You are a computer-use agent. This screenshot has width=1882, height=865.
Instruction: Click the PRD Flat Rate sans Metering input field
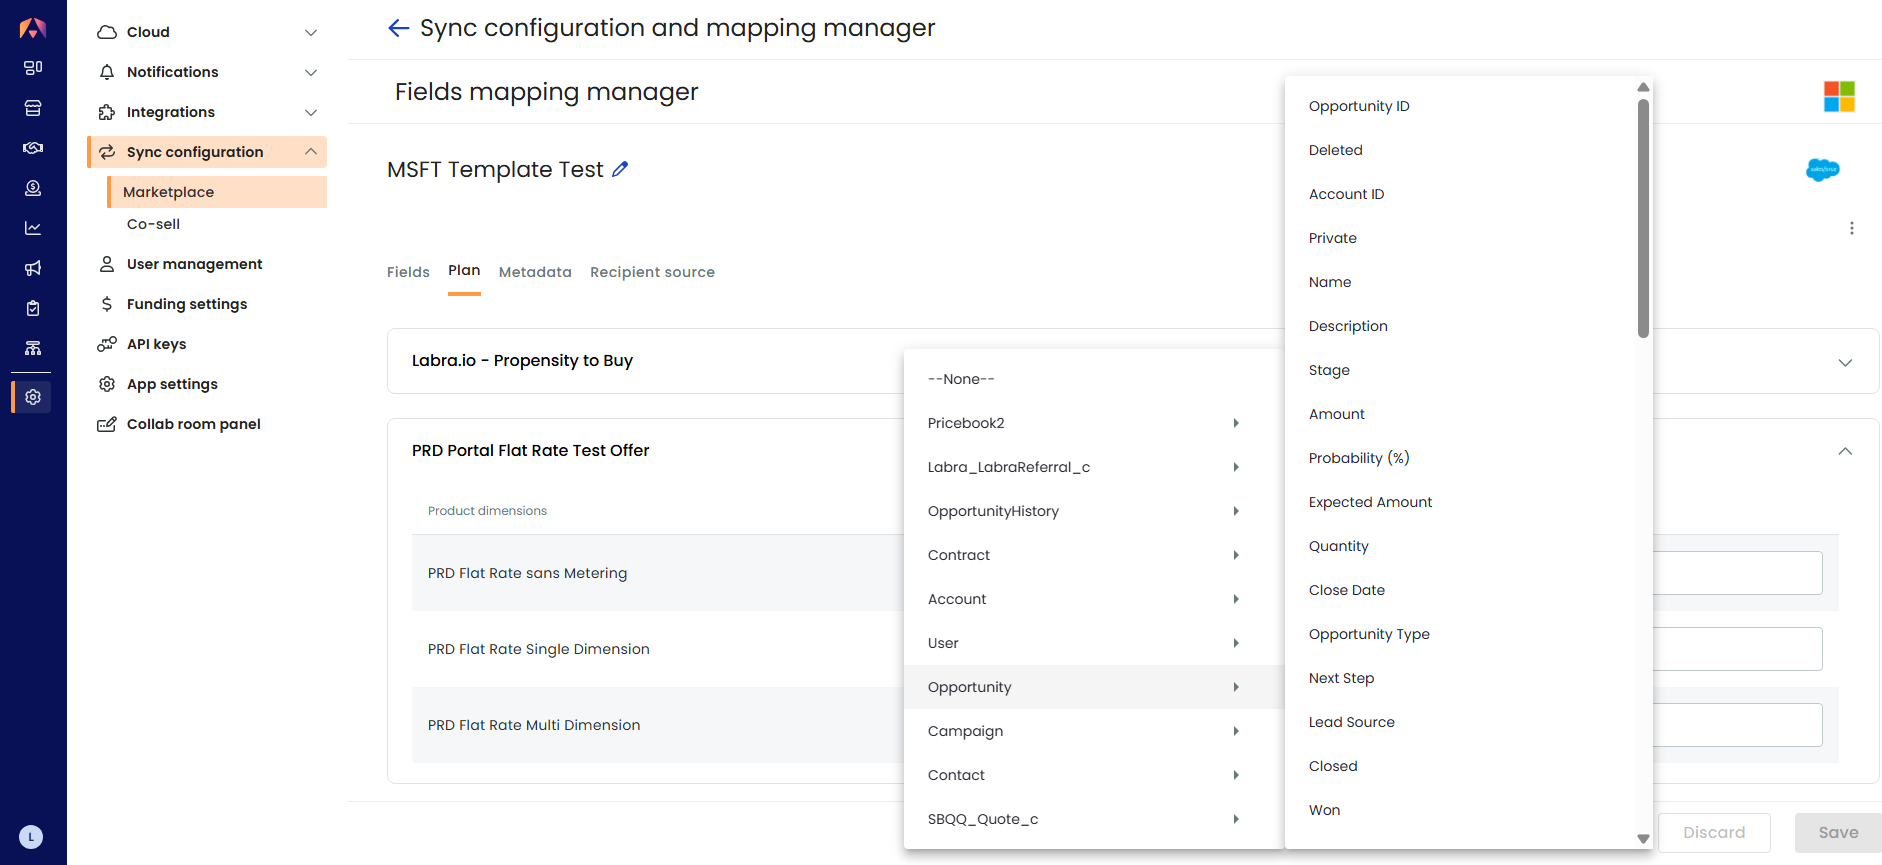coord(1737,573)
